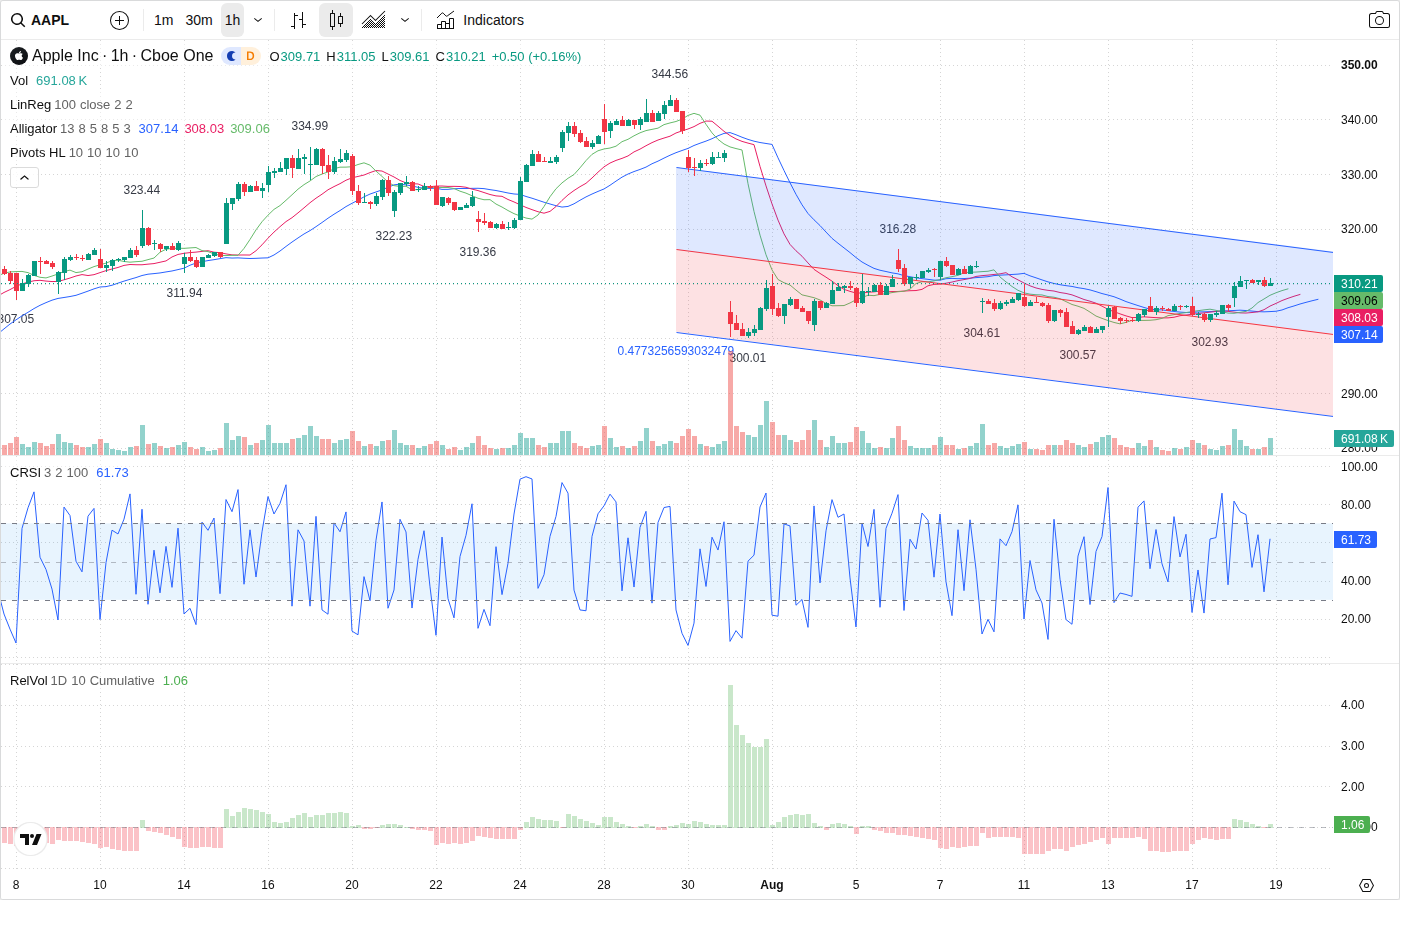Expand the timeframe dropdown arrow

click(x=258, y=20)
